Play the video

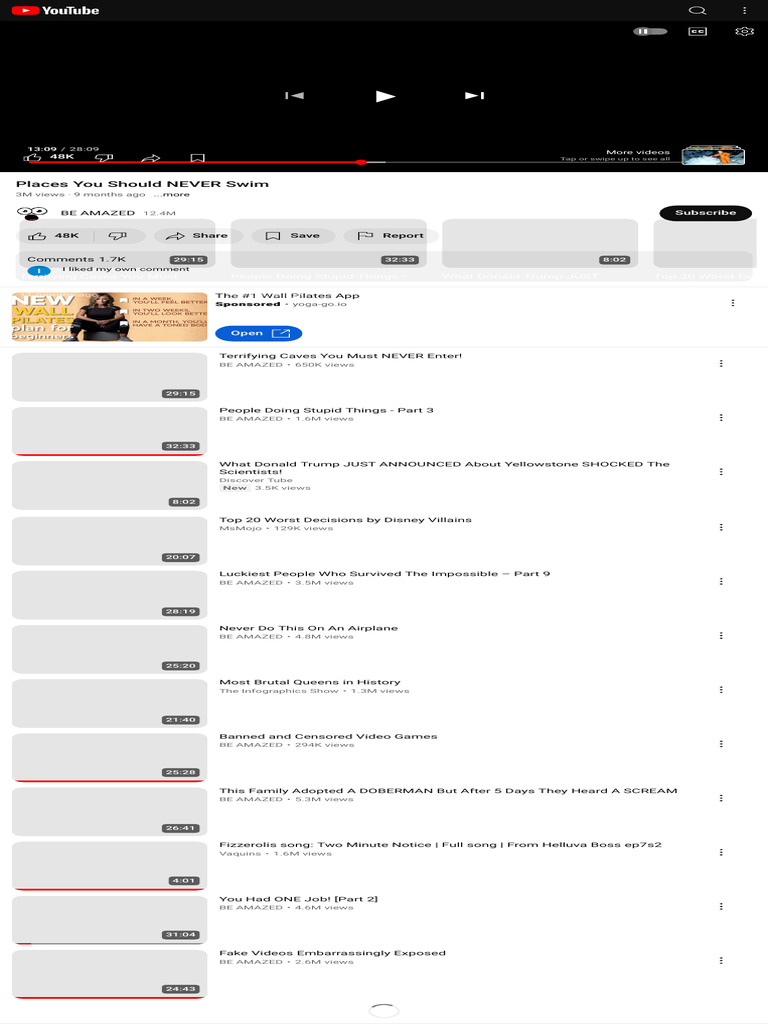(x=385, y=96)
